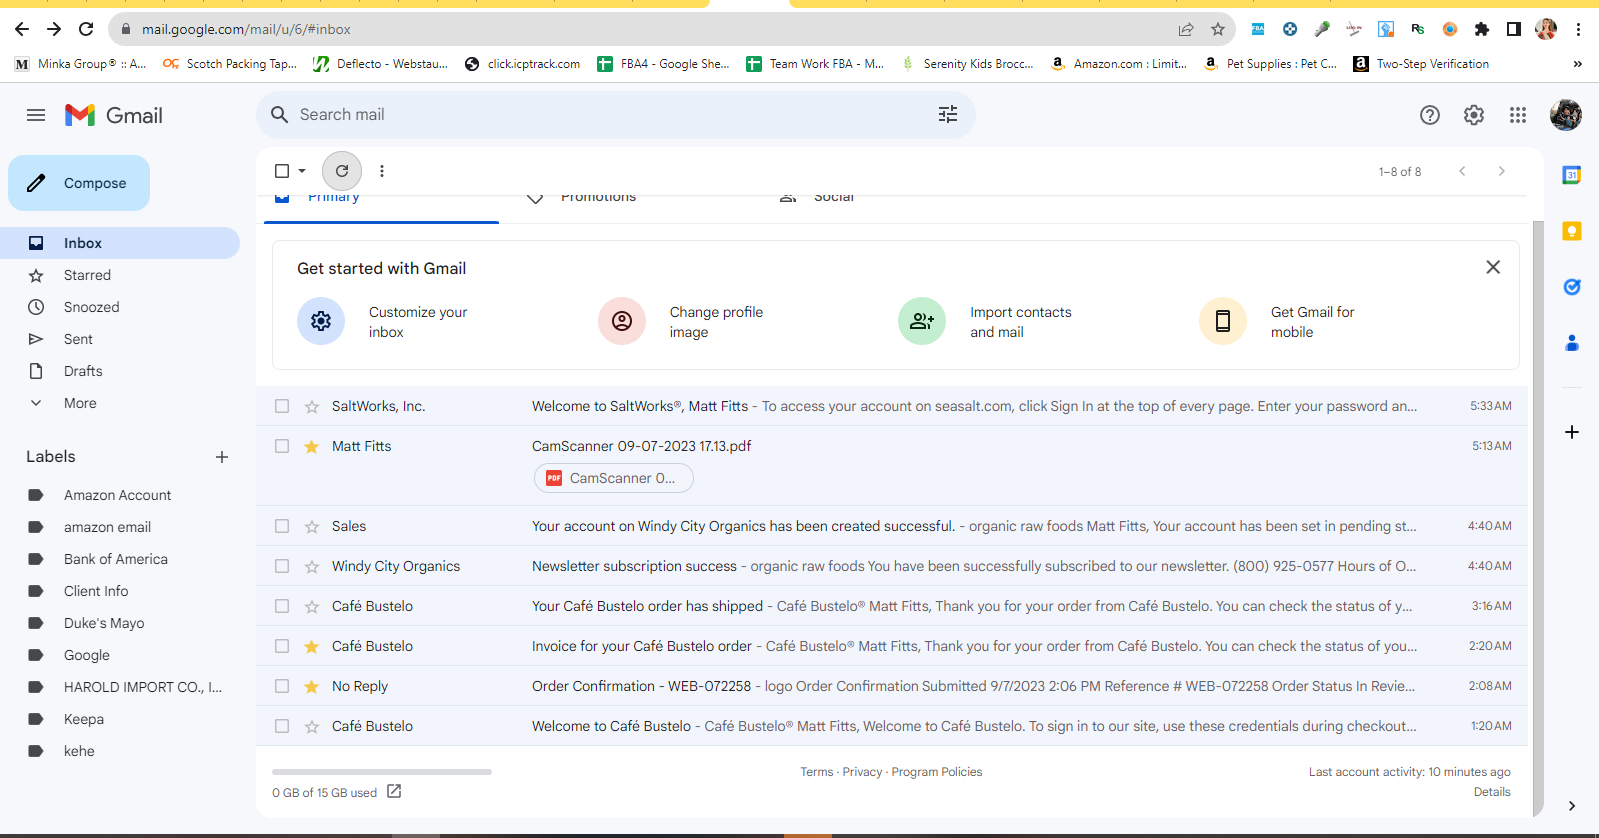This screenshot has width=1599, height=838.
Task: Go to newer messages page arrow
Action: point(1462,171)
